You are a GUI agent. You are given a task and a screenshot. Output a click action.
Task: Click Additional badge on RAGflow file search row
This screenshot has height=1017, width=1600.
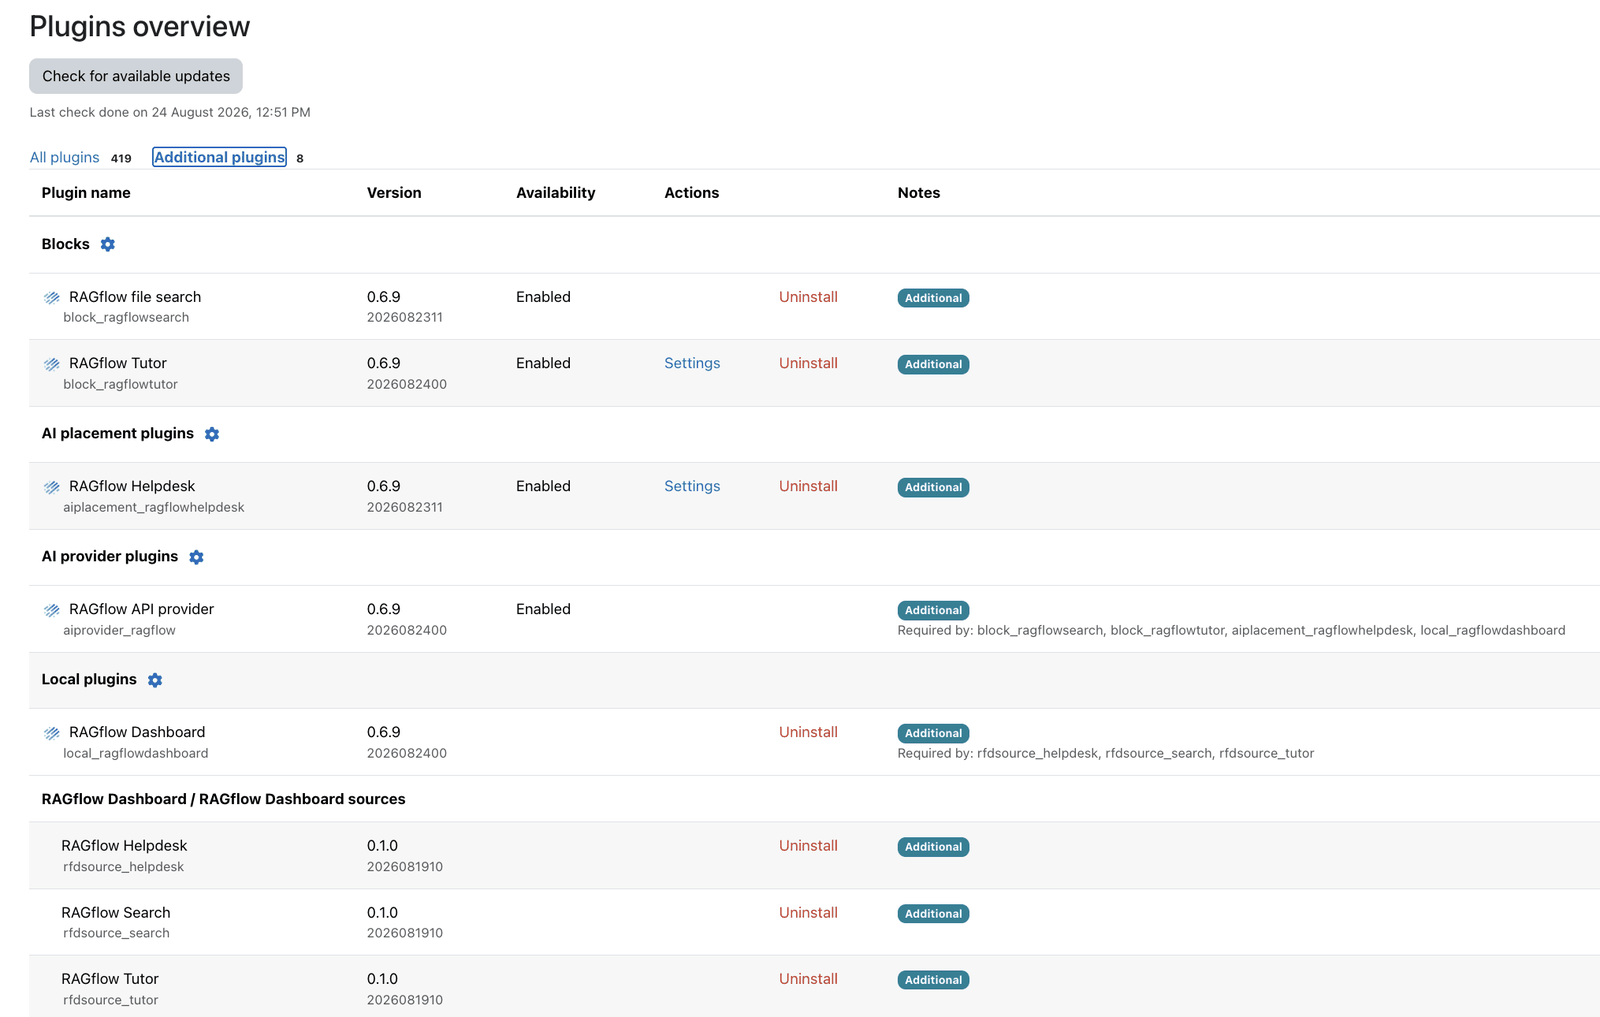tap(933, 298)
